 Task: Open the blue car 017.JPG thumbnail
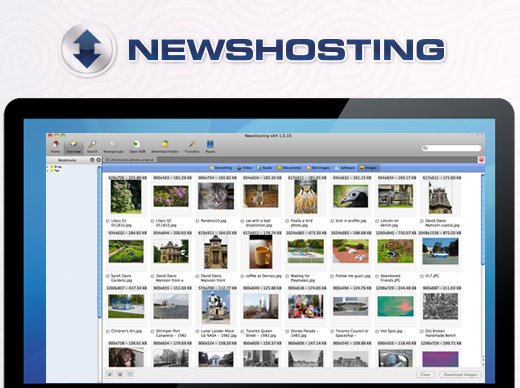[440, 251]
